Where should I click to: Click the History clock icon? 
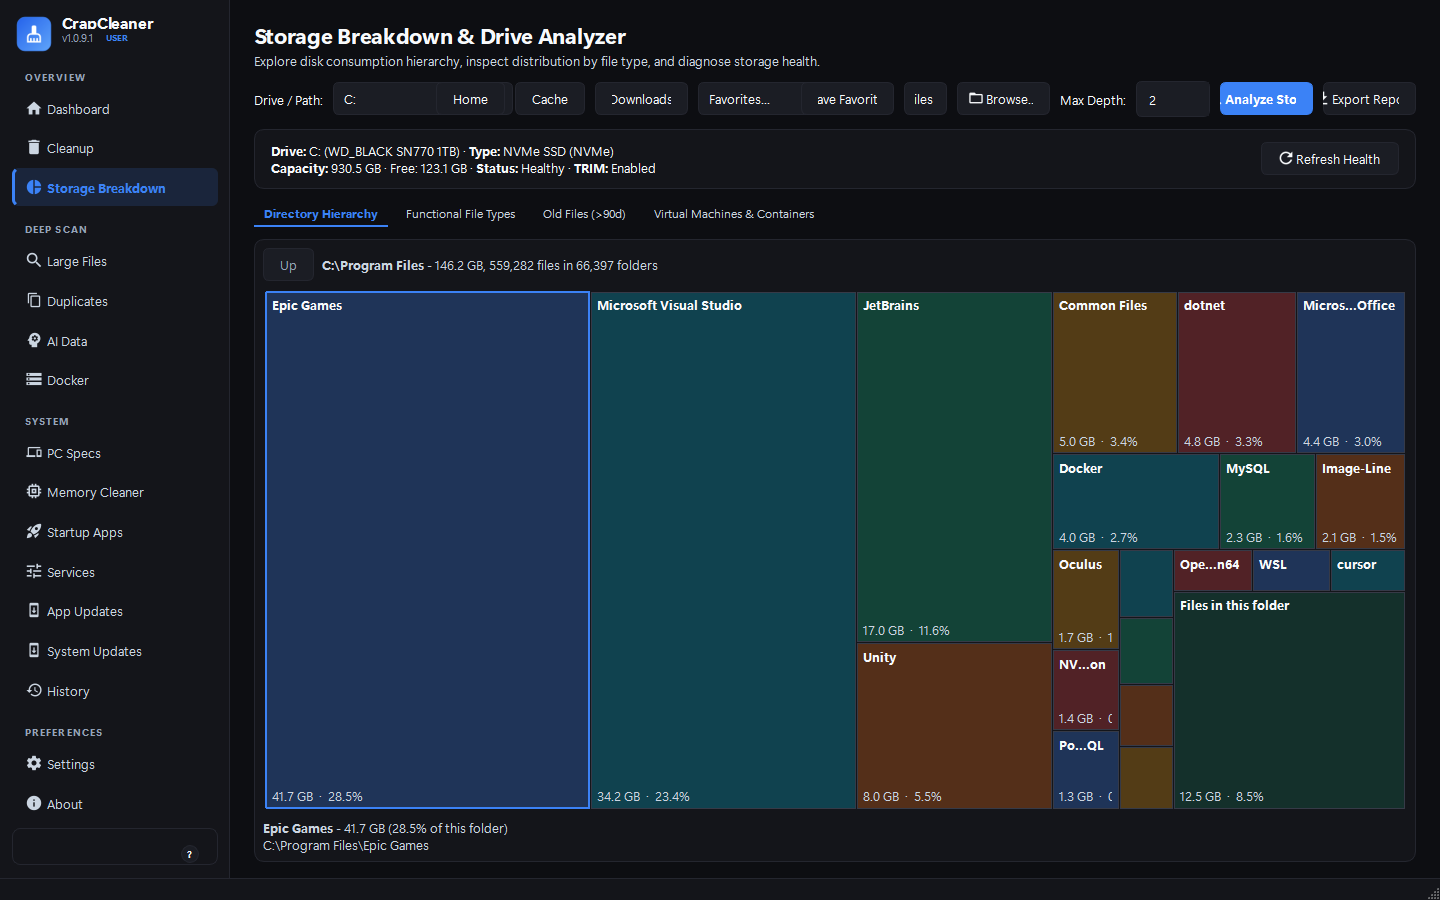(34, 691)
